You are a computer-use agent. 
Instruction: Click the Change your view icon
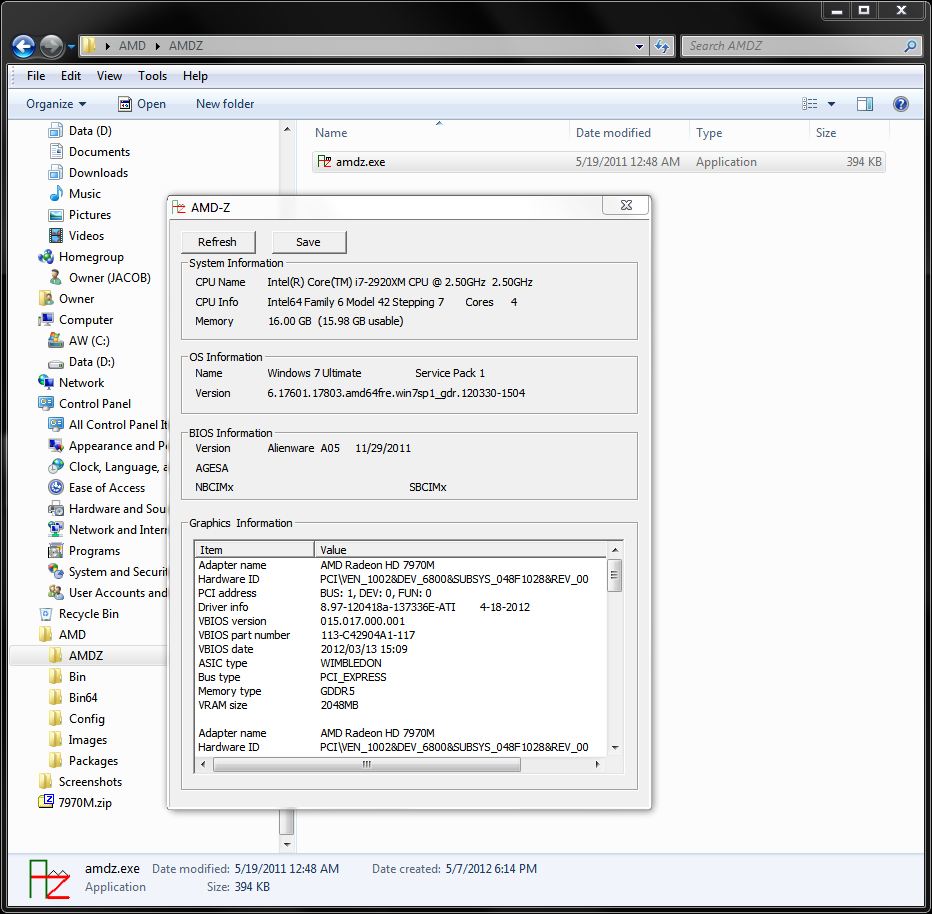click(810, 104)
